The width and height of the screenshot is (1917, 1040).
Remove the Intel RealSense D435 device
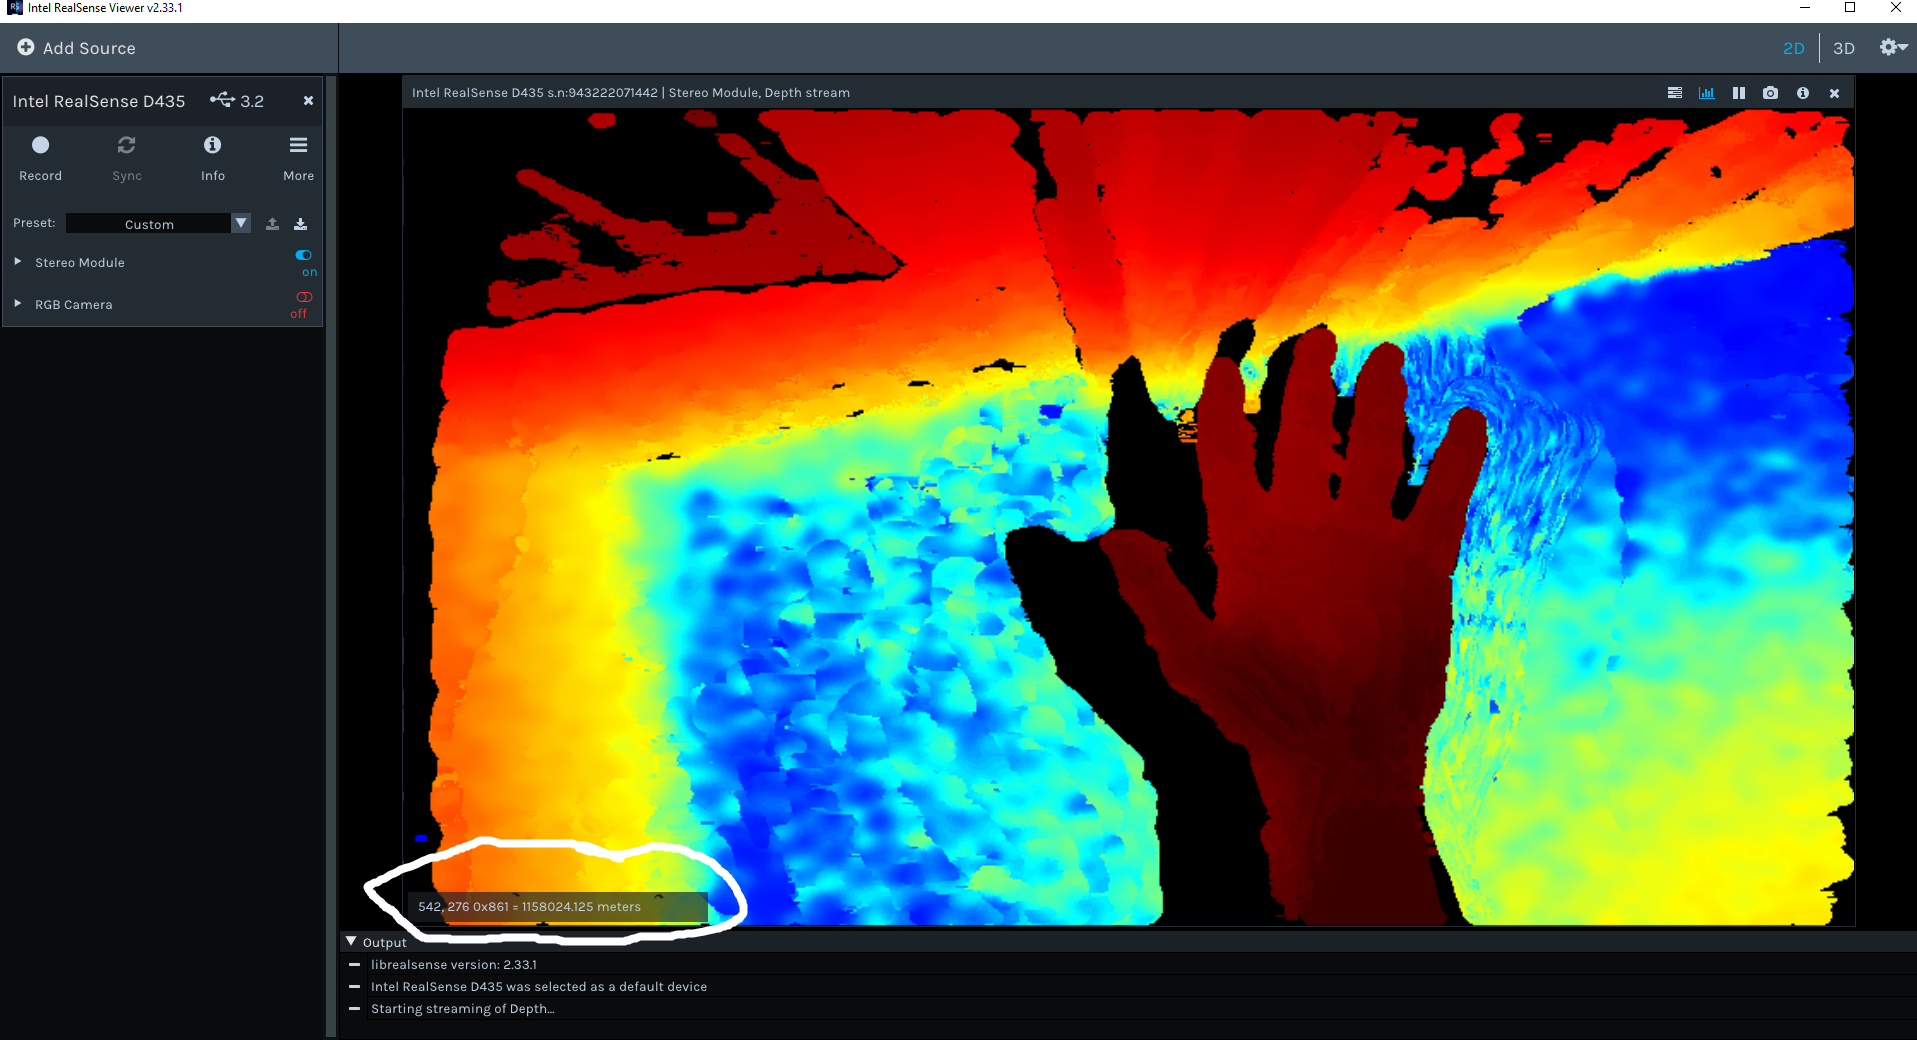[308, 101]
